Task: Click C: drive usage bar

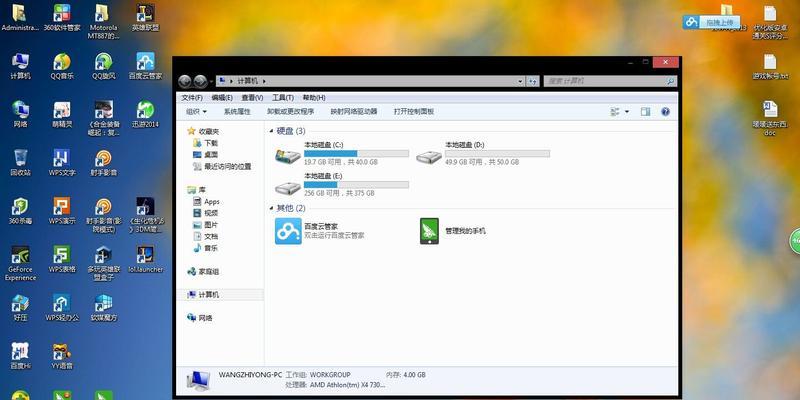Action: [356, 154]
